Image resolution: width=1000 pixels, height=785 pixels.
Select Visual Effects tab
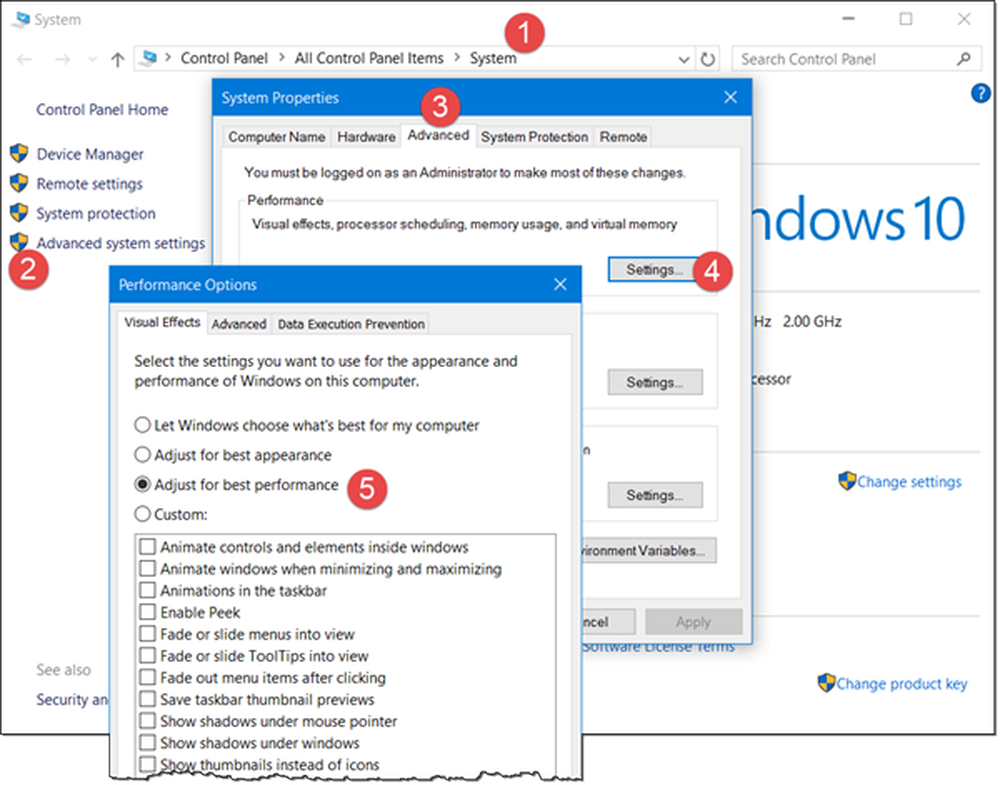click(162, 323)
